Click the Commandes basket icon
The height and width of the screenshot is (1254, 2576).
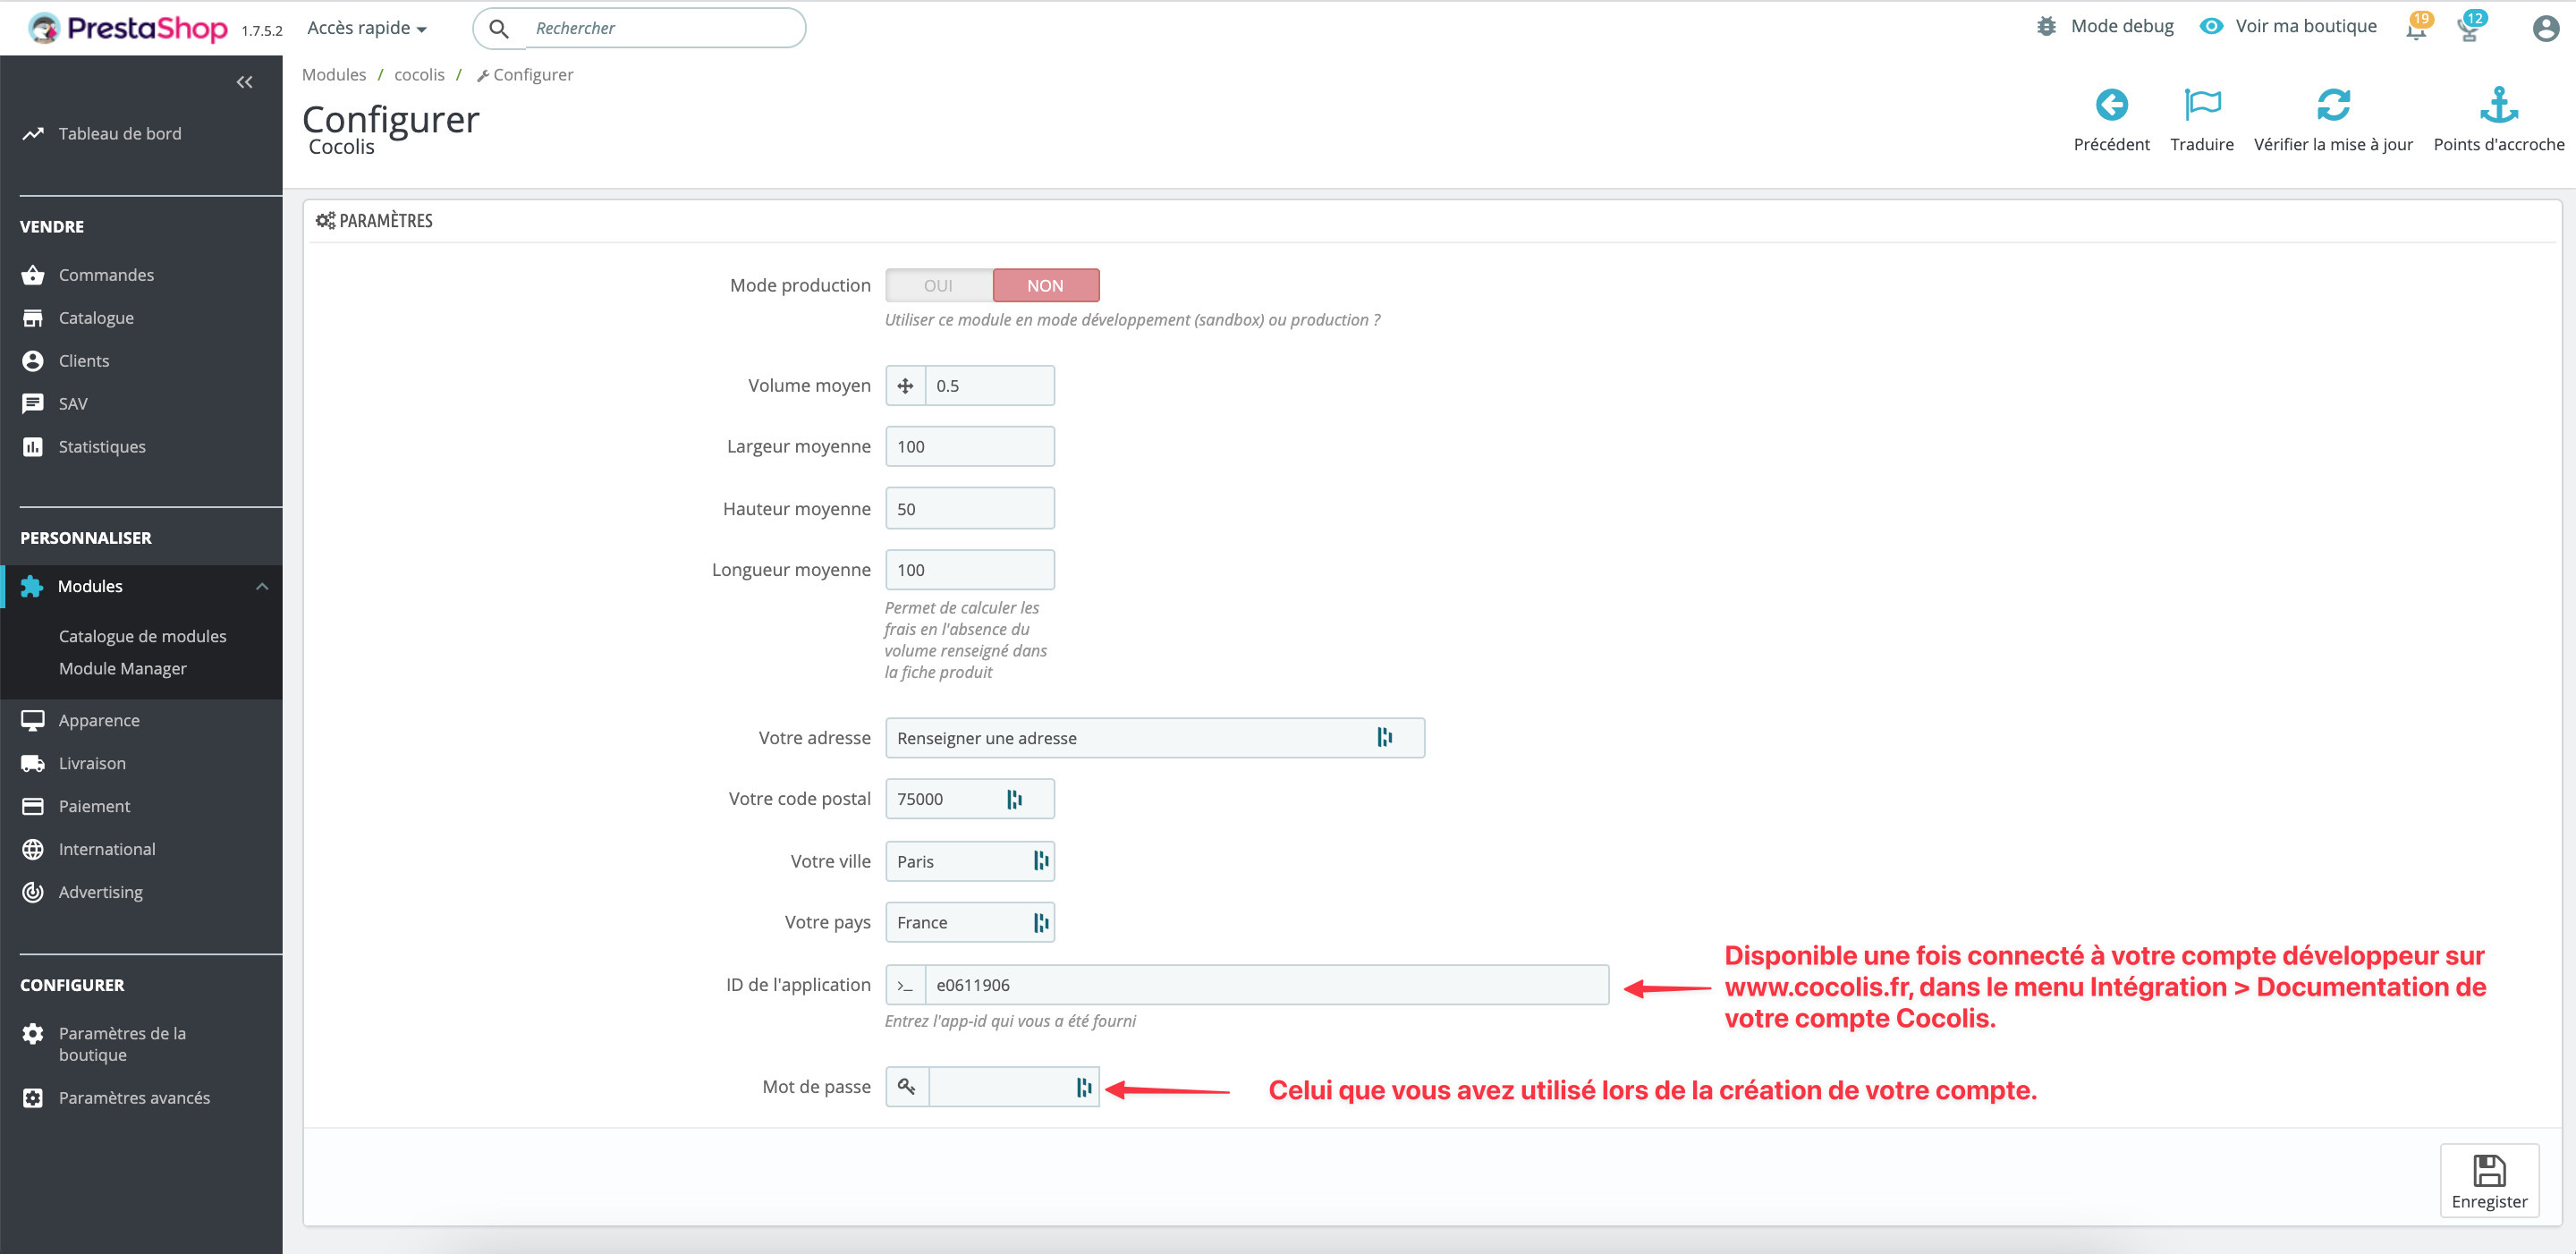(33, 275)
